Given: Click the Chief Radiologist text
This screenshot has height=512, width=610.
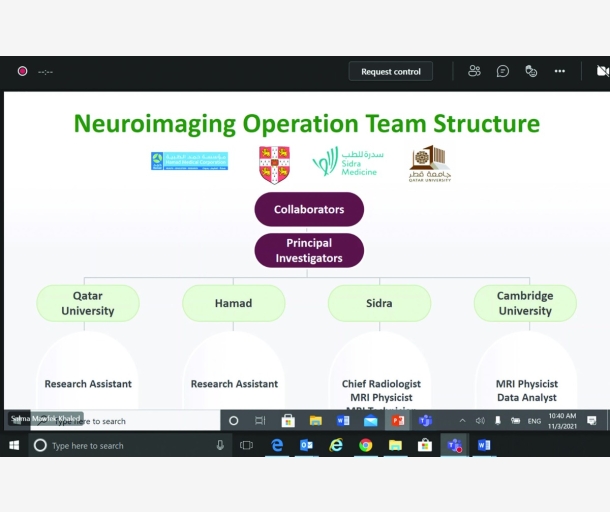Looking at the screenshot, I should [381, 384].
